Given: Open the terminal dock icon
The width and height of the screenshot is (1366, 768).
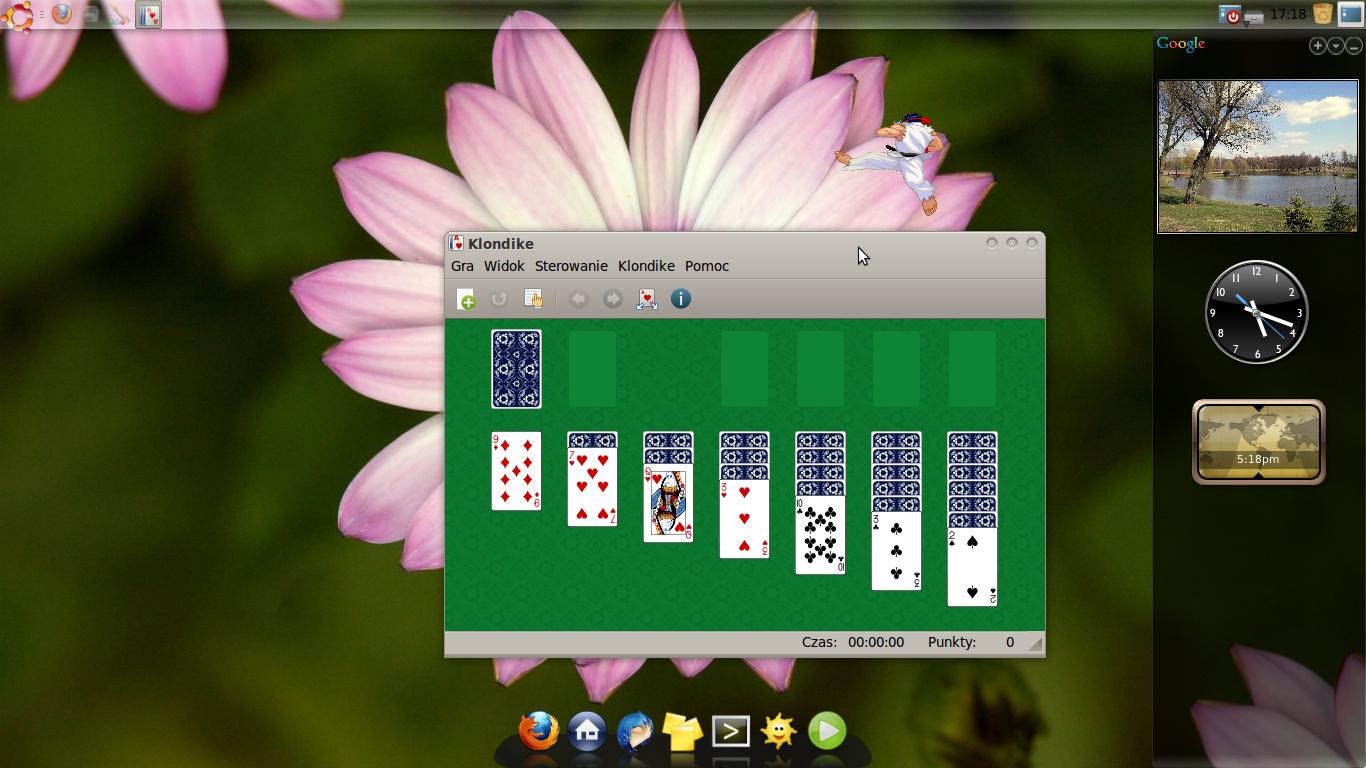Looking at the screenshot, I should point(730,732).
